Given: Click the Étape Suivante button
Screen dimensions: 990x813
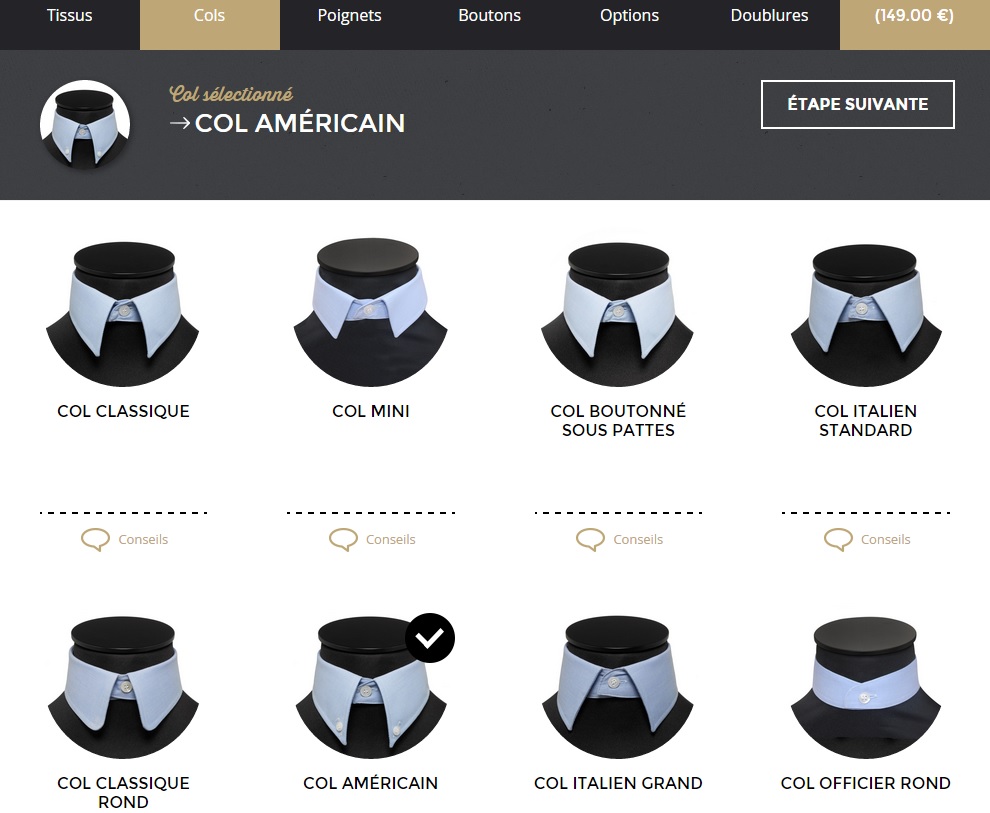Looking at the screenshot, I should pos(857,104).
